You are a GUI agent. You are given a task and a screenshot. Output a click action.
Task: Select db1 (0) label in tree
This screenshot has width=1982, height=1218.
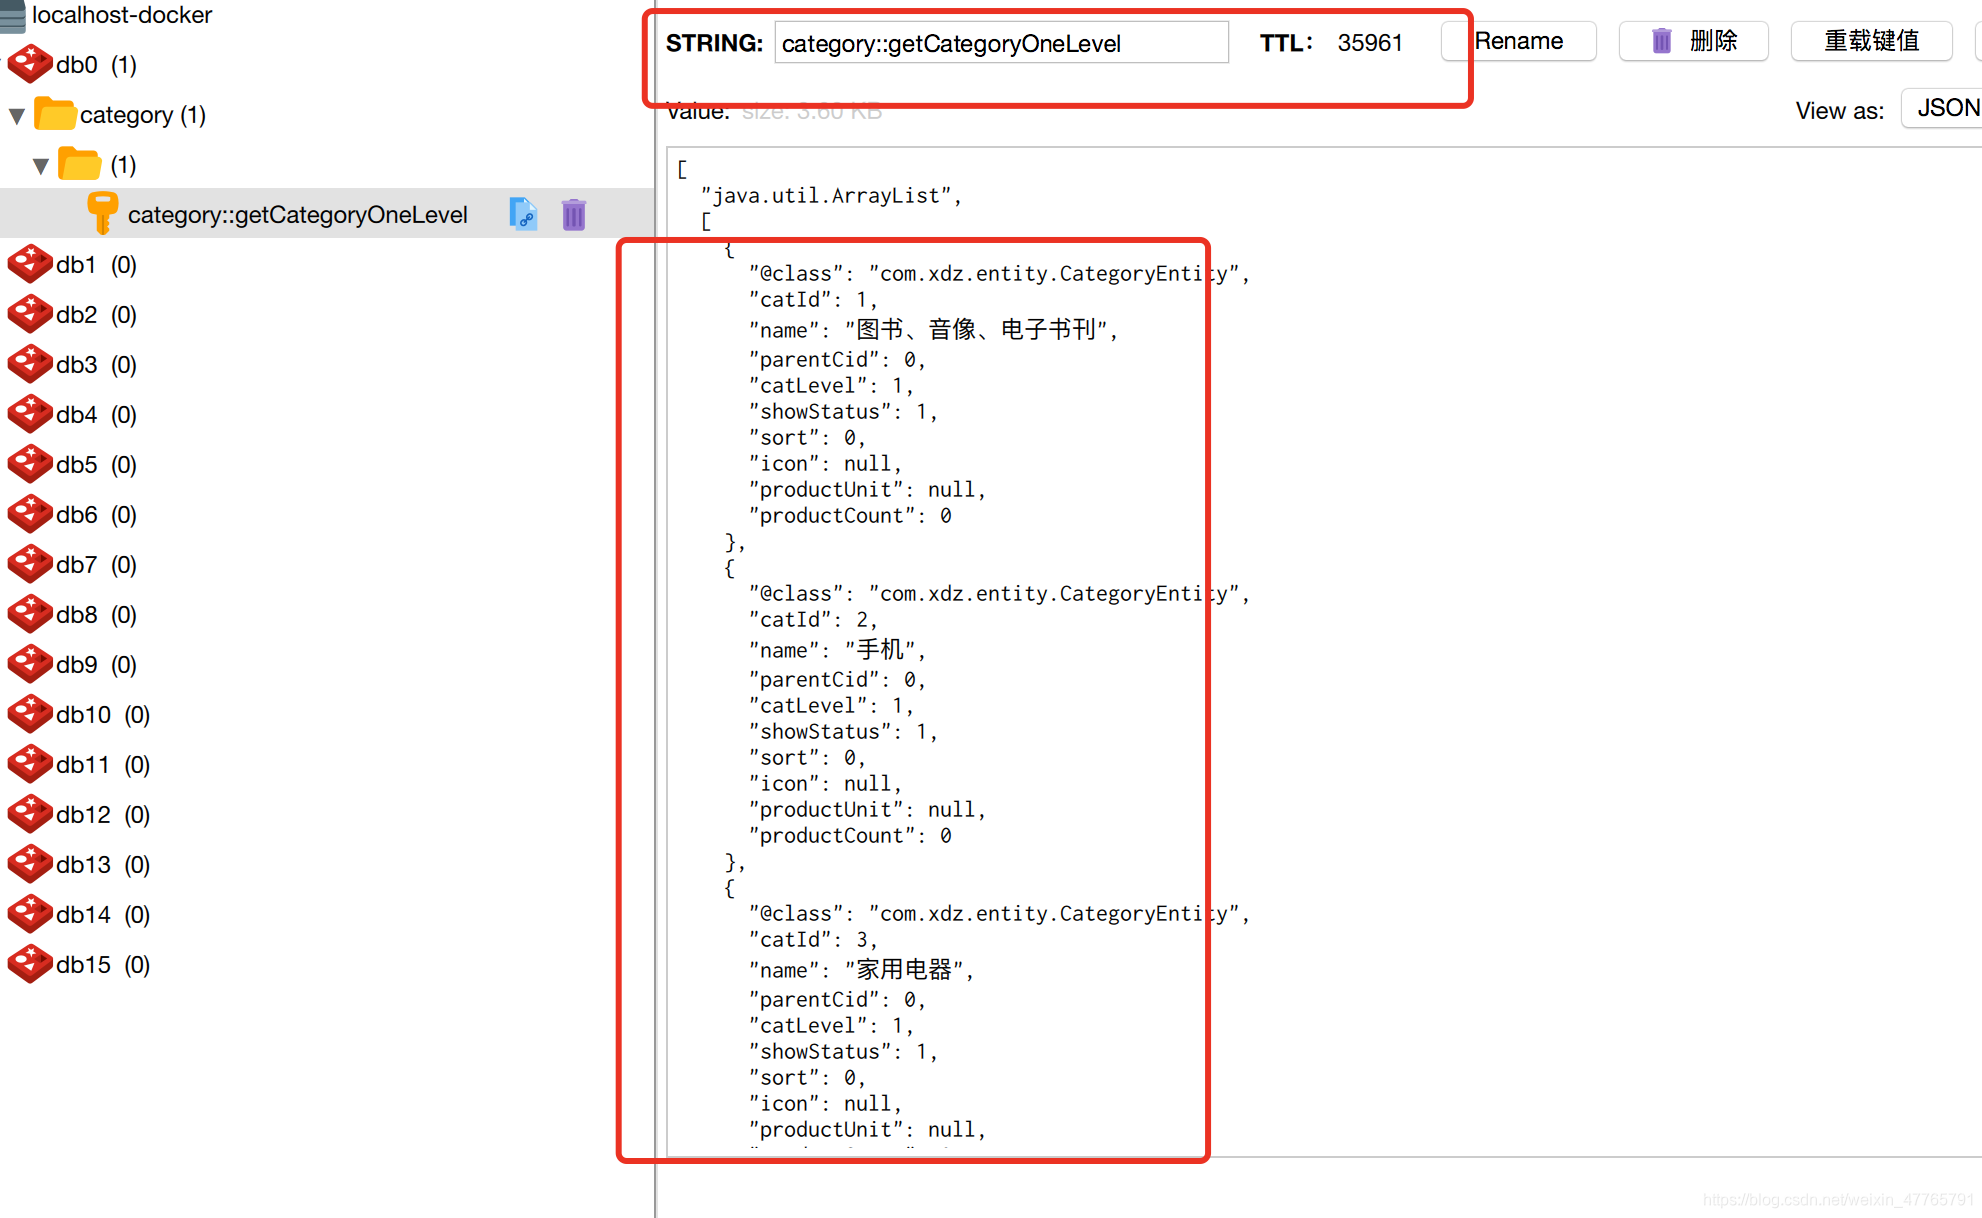96,265
